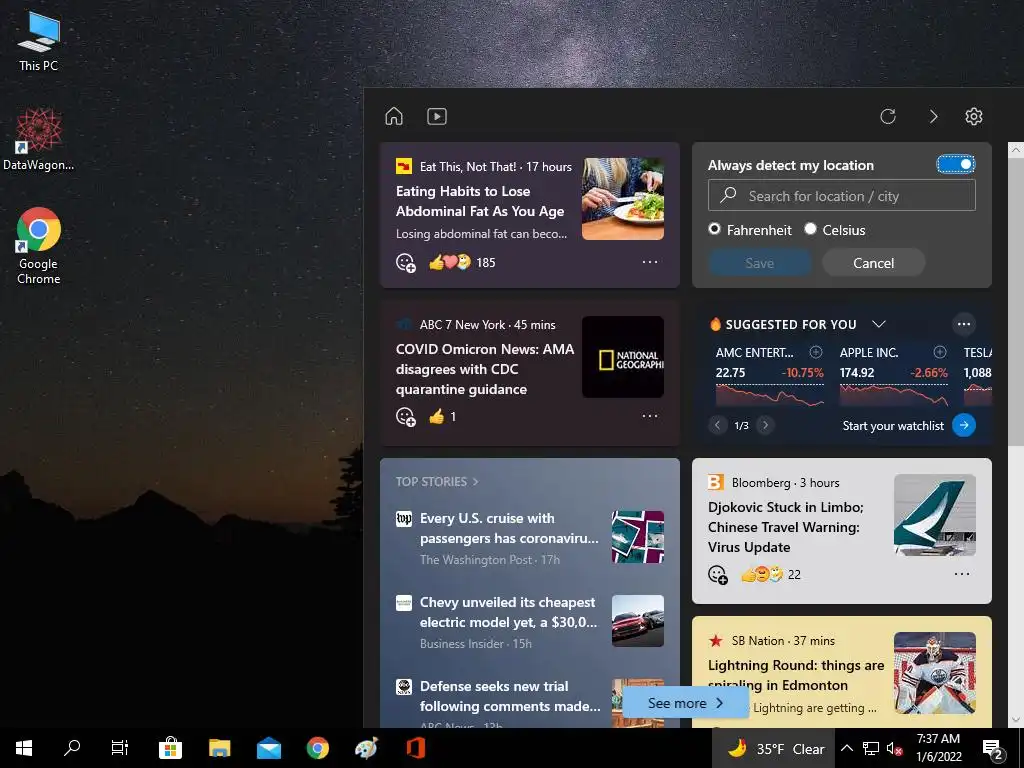Open the news feed Home icon
Image resolution: width=1024 pixels, height=768 pixels.
pyautogui.click(x=394, y=116)
